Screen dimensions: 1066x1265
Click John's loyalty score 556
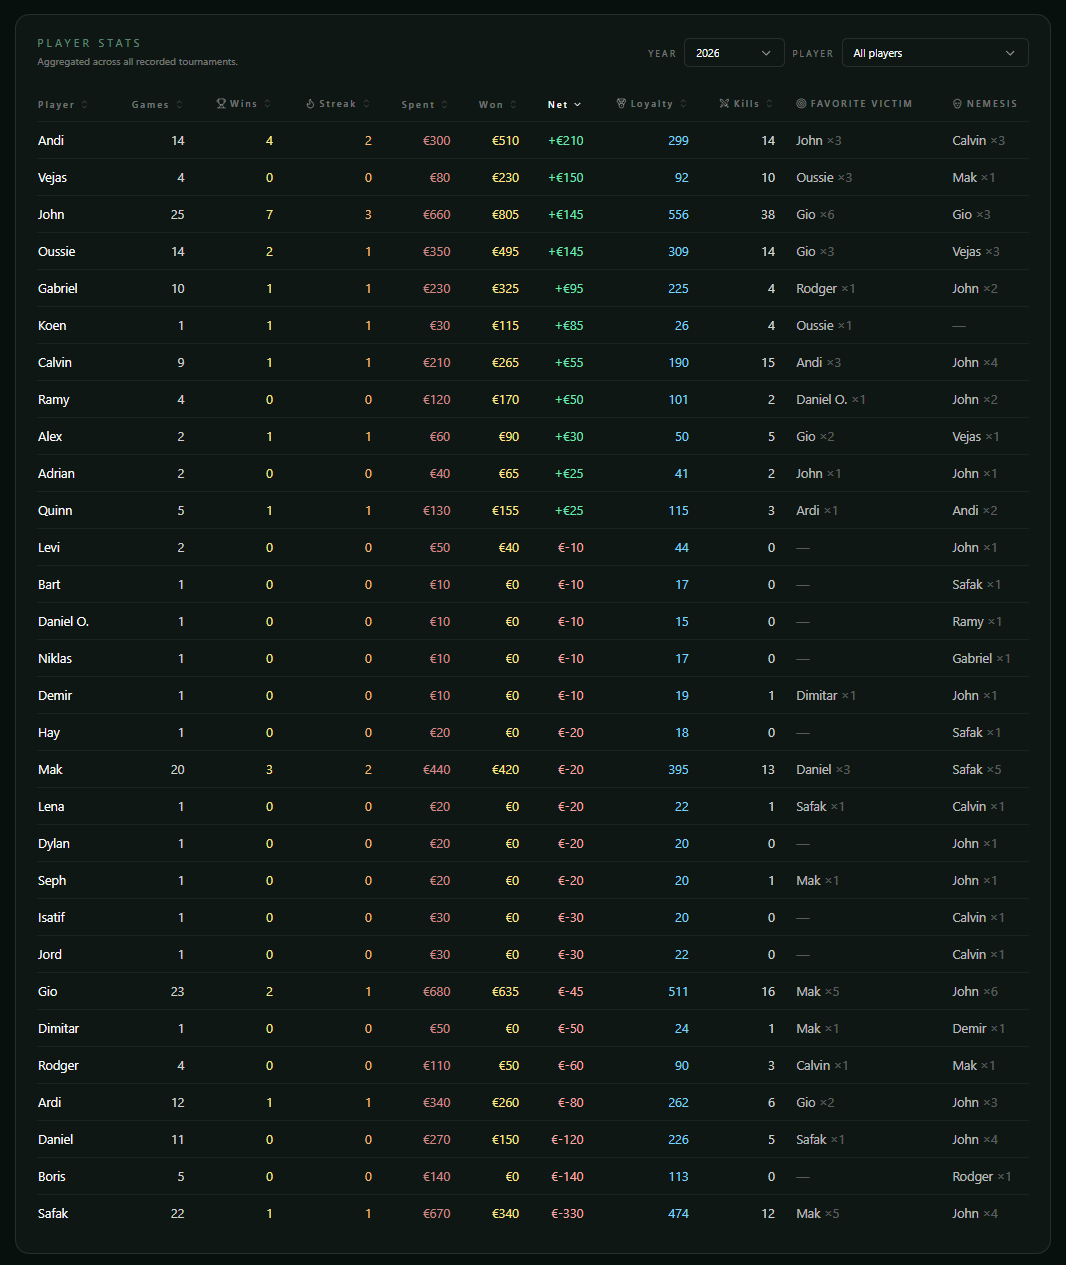678,215
